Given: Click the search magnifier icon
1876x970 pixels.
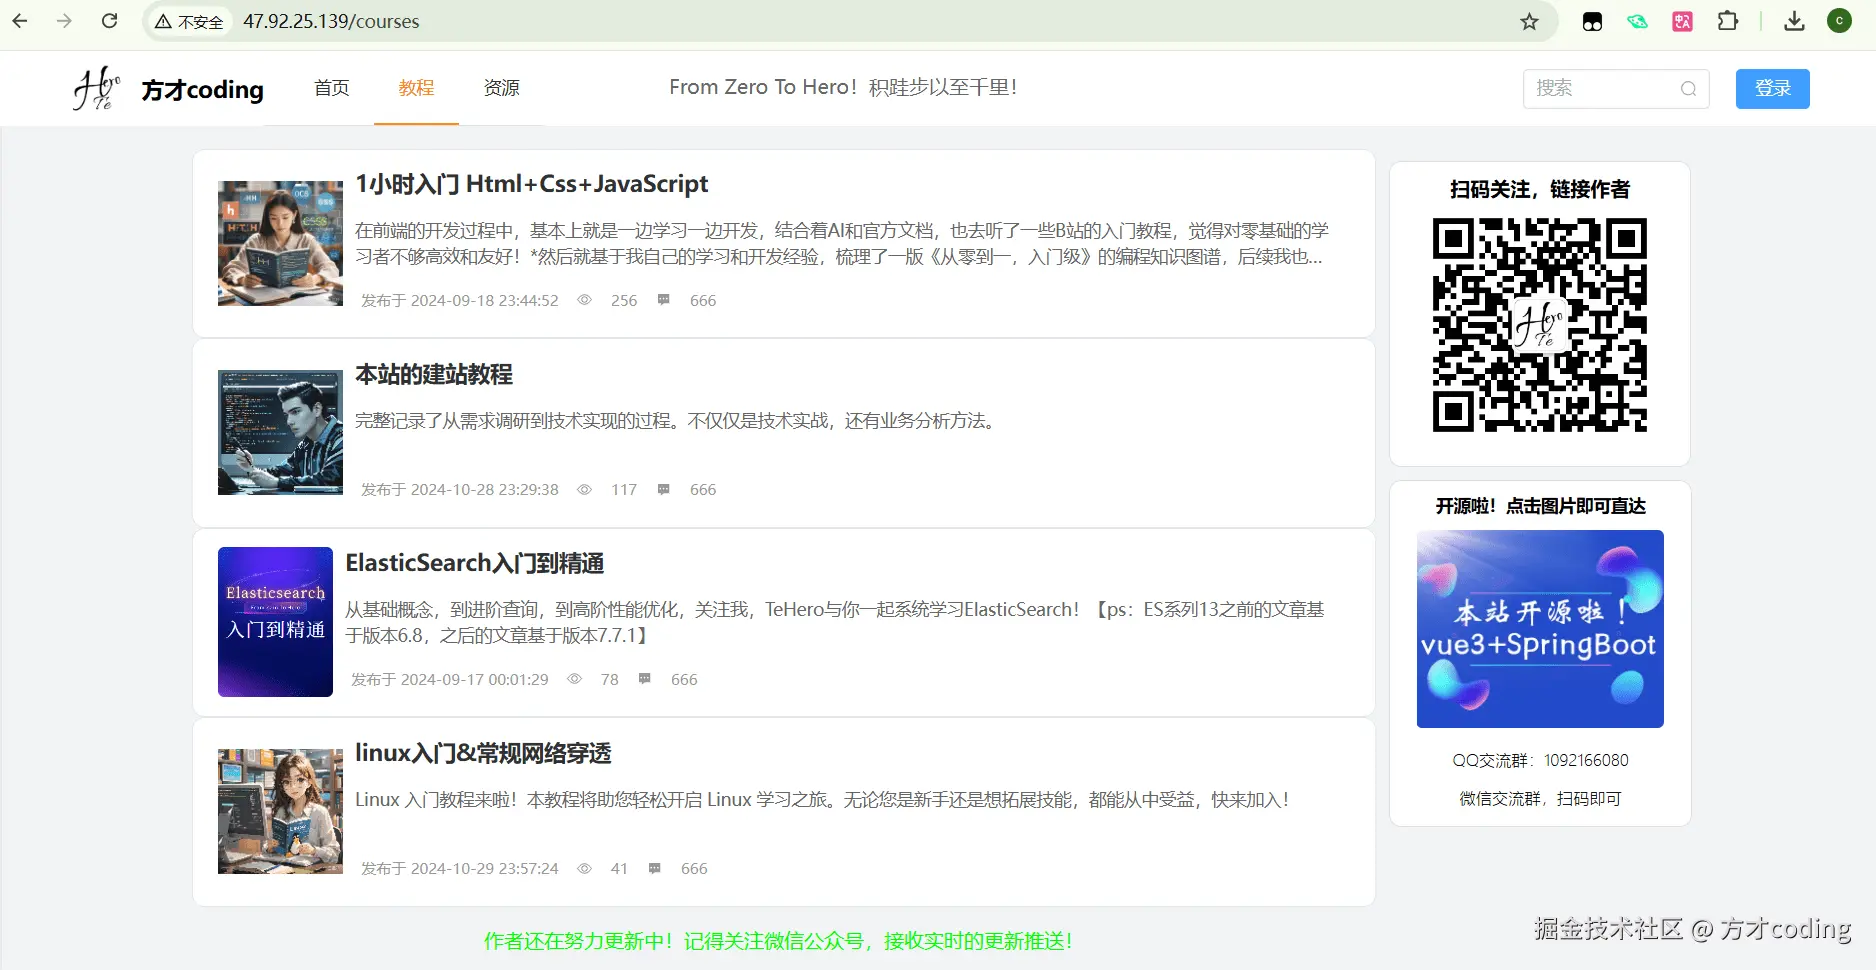Looking at the screenshot, I should click(1688, 89).
